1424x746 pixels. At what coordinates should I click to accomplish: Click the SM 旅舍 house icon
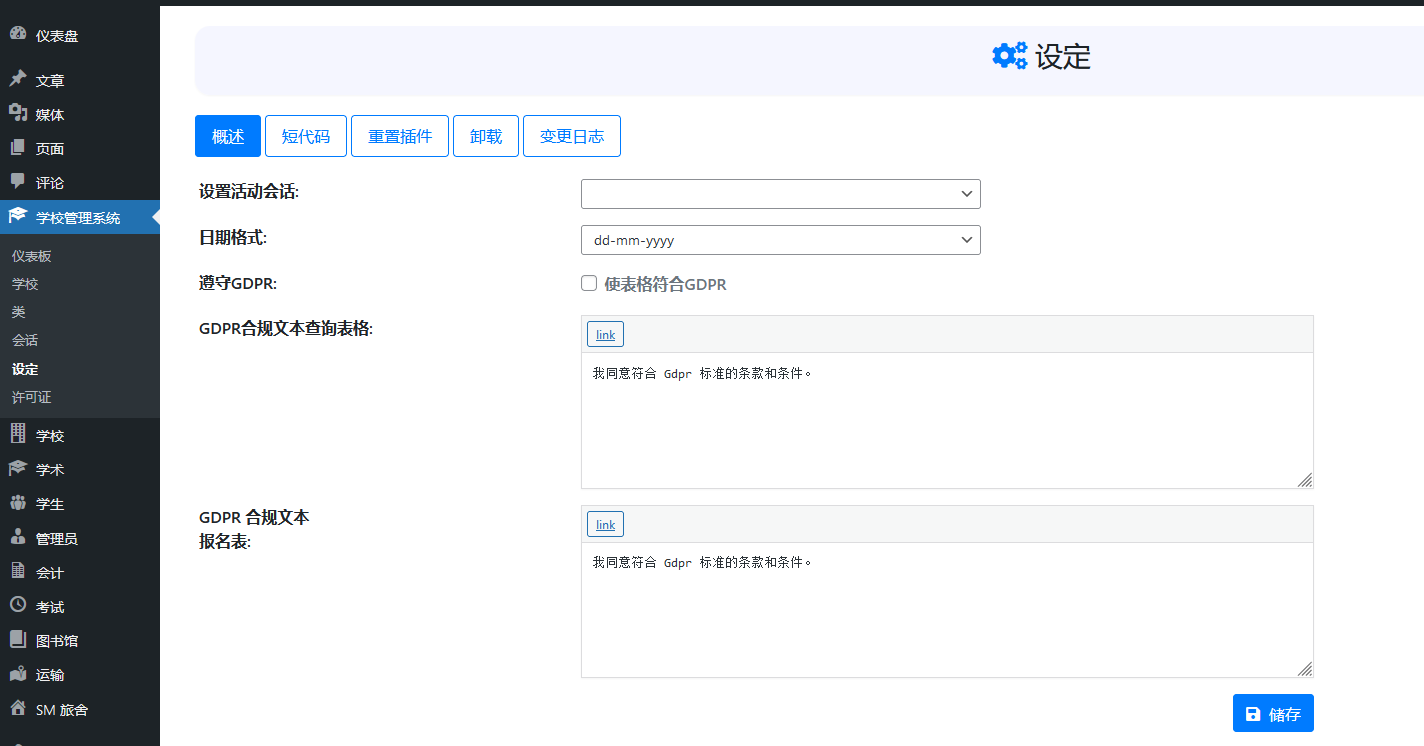[x=18, y=709]
